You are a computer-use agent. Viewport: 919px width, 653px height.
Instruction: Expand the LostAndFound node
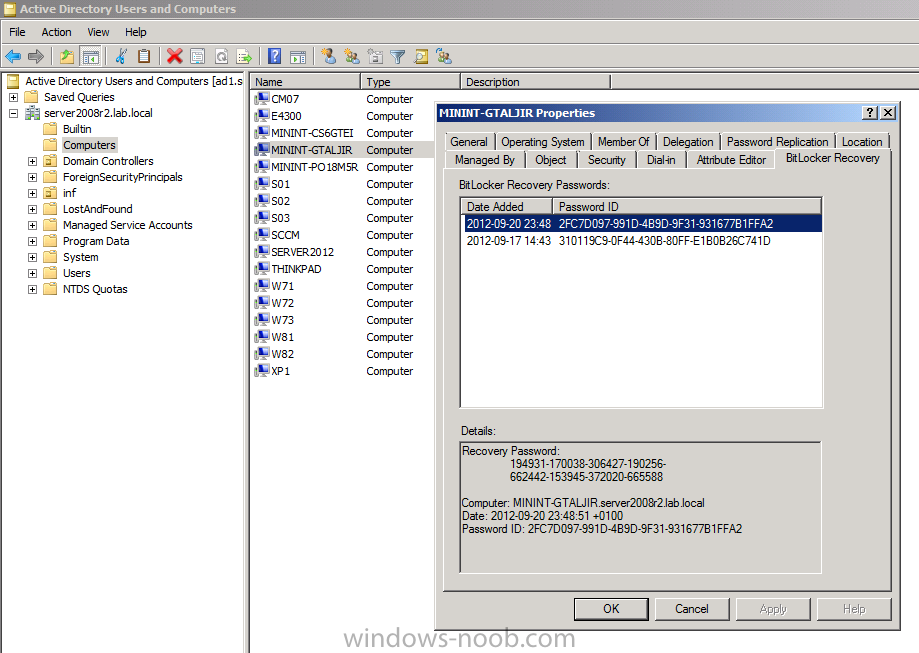click(32, 209)
